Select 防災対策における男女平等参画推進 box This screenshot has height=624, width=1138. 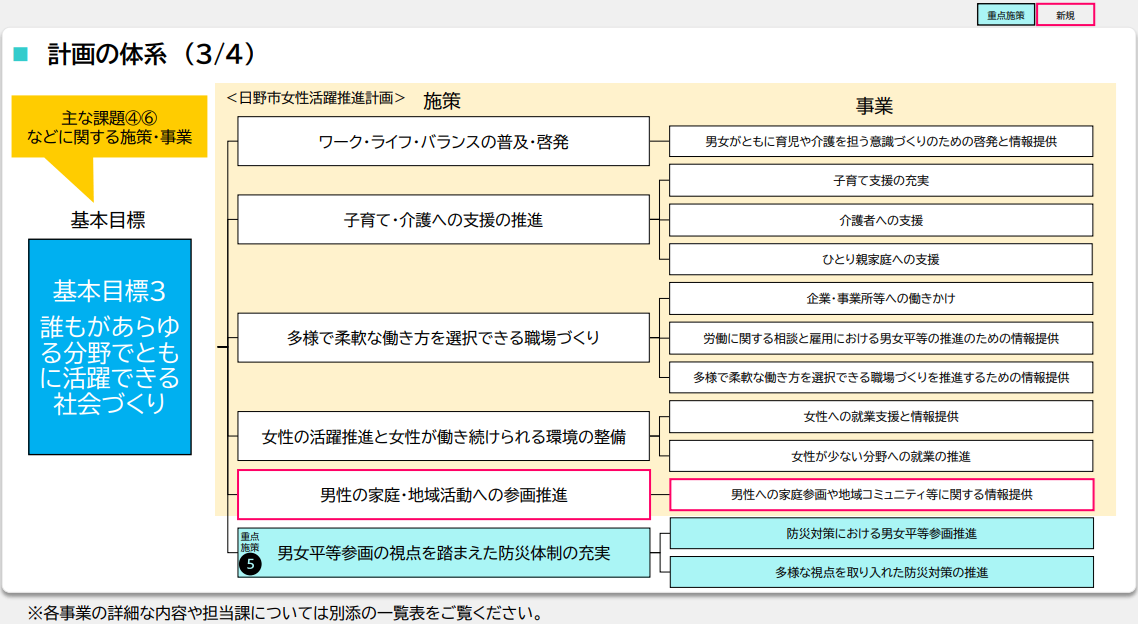pyautogui.click(x=881, y=533)
